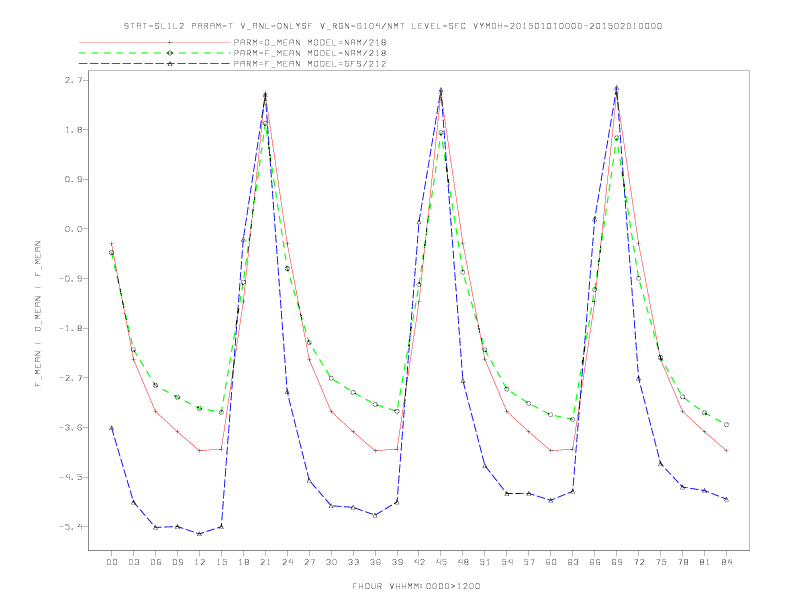Click x-axis tick label 33

(x=353, y=562)
